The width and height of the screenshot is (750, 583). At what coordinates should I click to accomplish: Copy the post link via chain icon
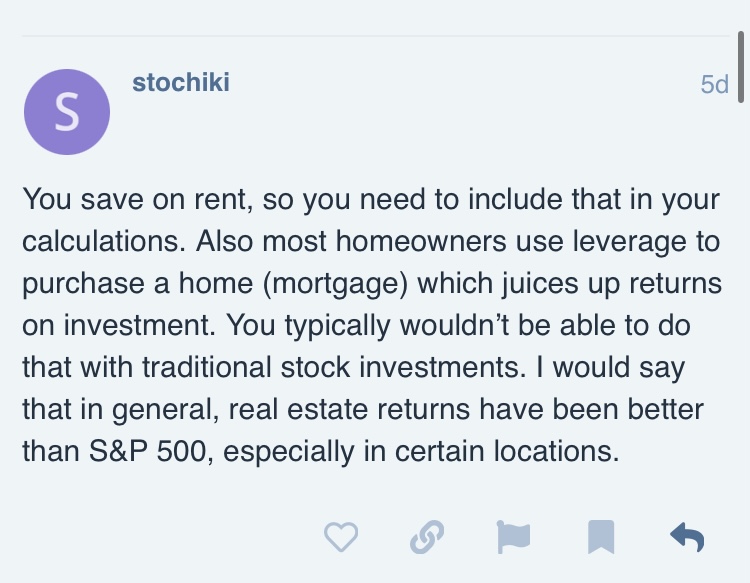pos(427,537)
